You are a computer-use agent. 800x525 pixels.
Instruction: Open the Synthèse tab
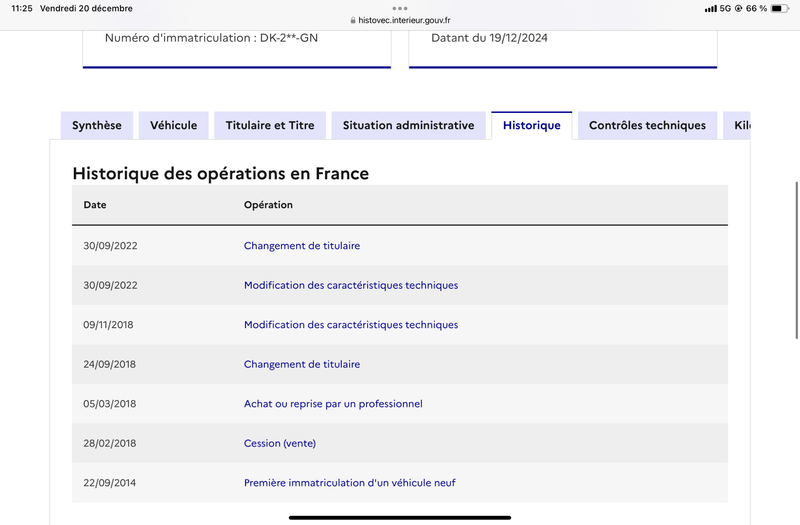[x=96, y=126]
